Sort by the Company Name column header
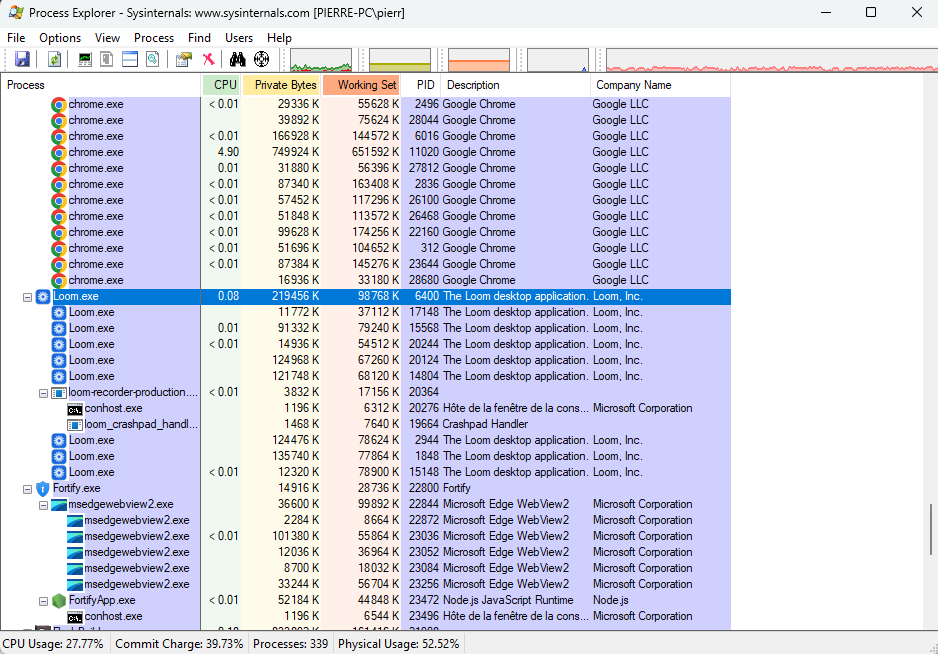 tap(660, 85)
